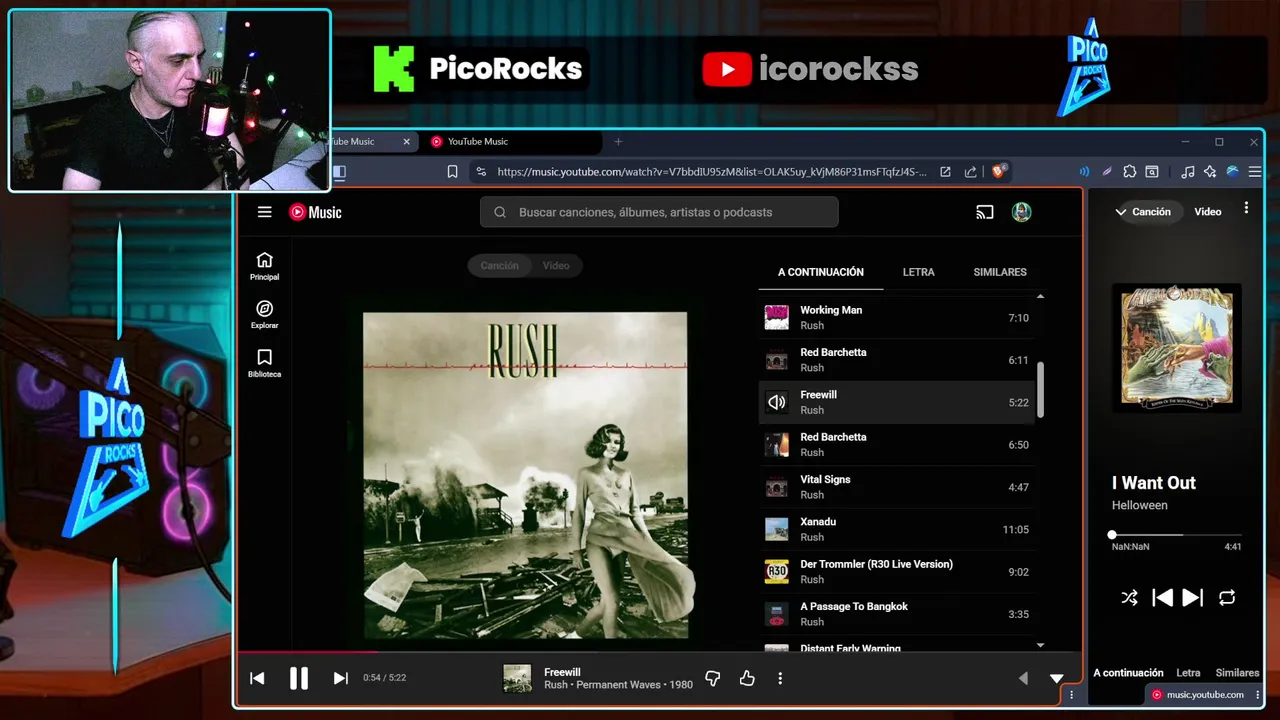The width and height of the screenshot is (1280, 720).
Task: Skip to next track in player bar
Action: click(x=340, y=678)
